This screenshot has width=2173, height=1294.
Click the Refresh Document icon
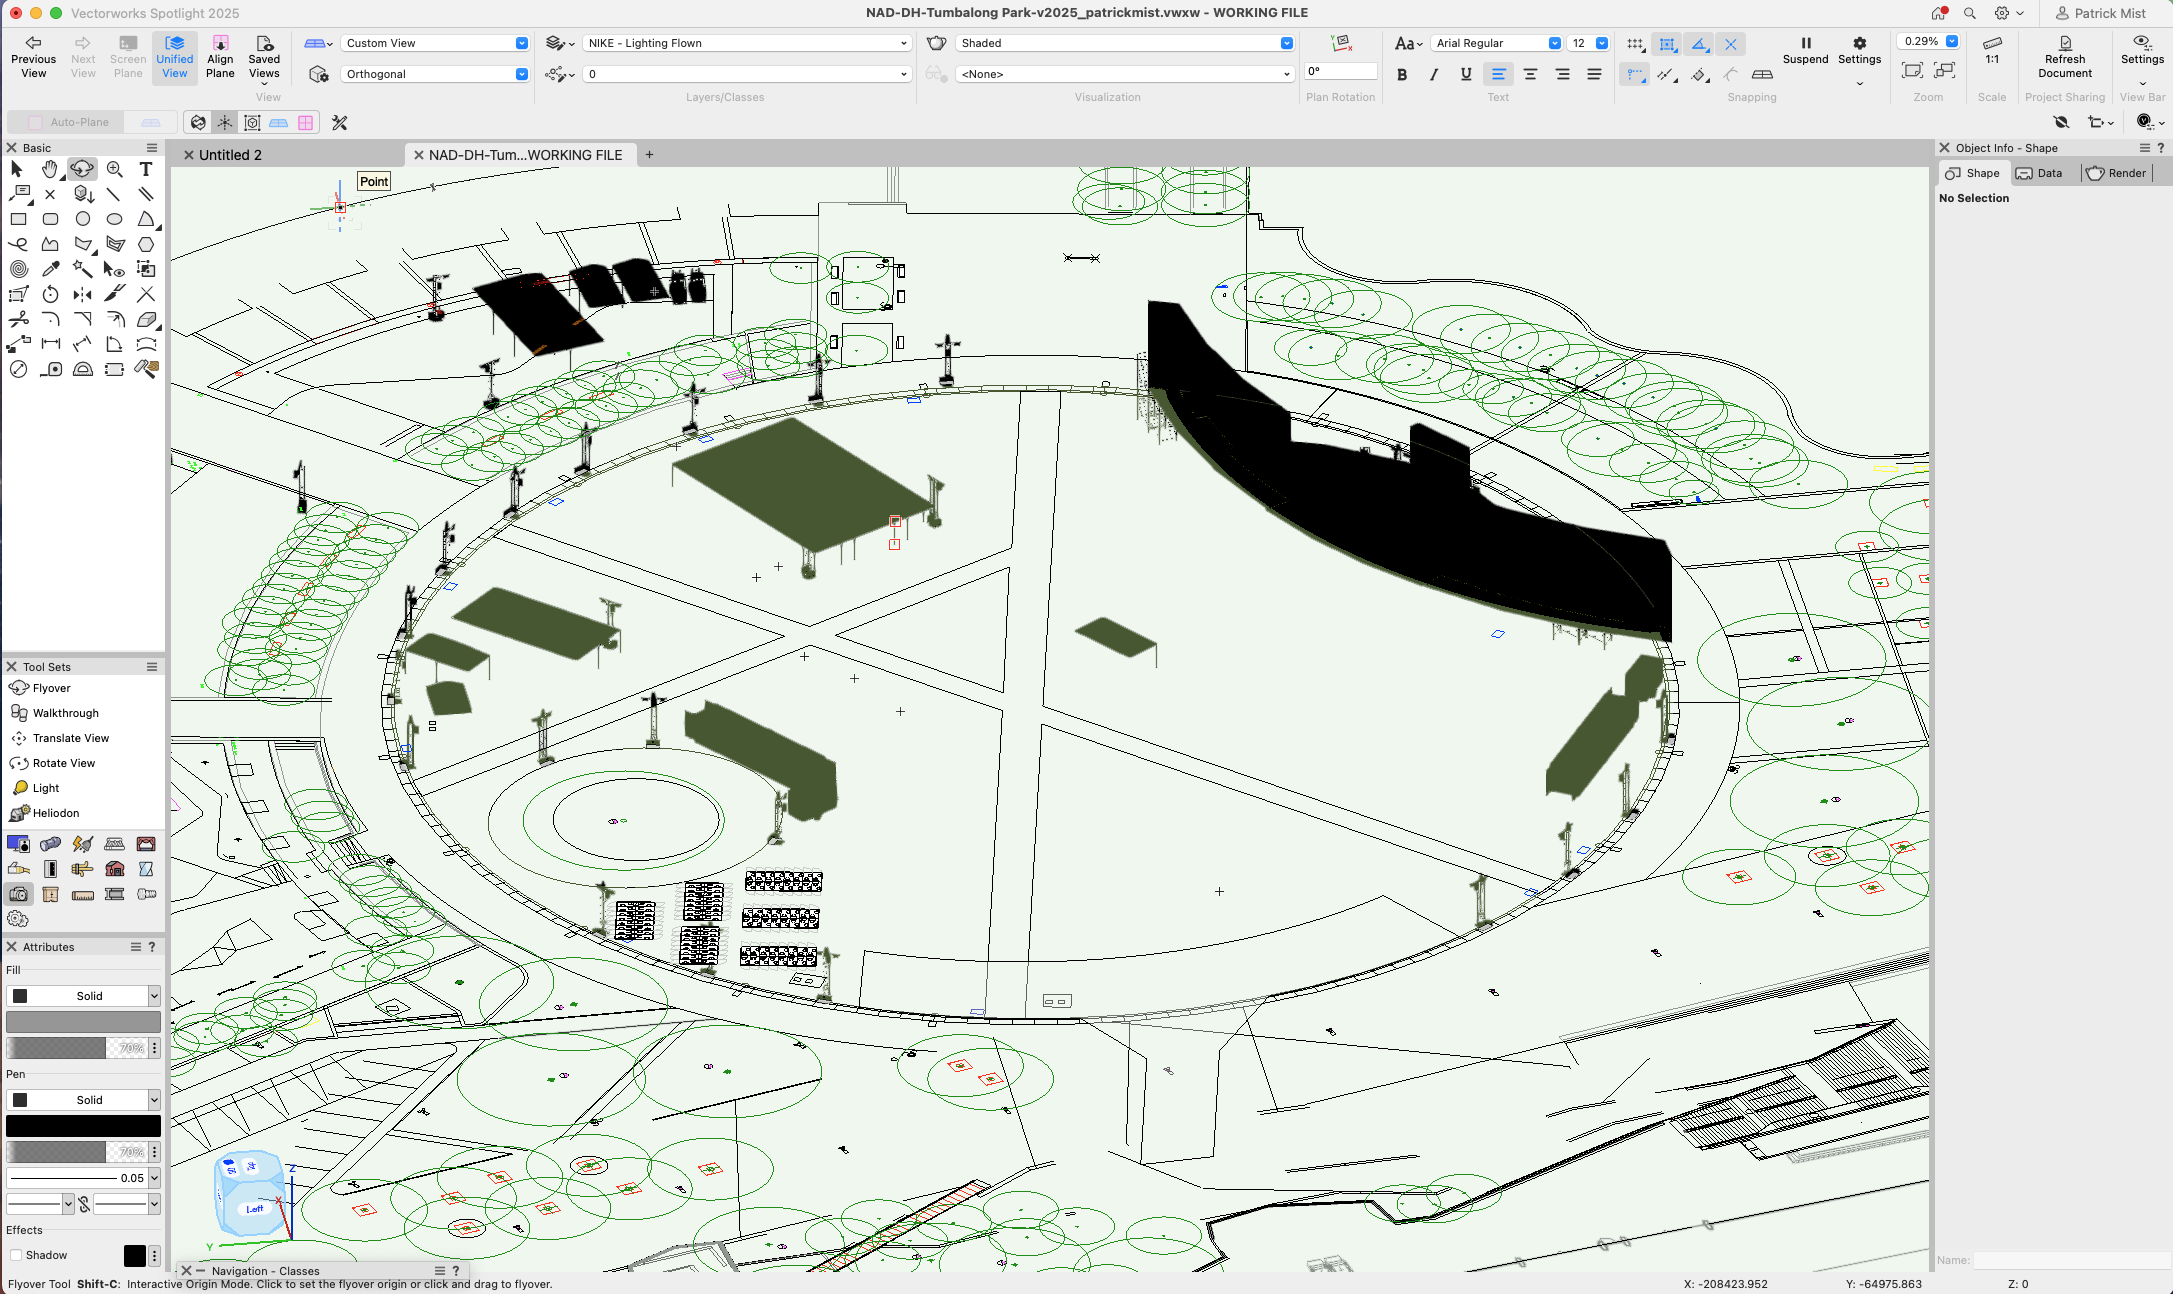pyautogui.click(x=2064, y=44)
